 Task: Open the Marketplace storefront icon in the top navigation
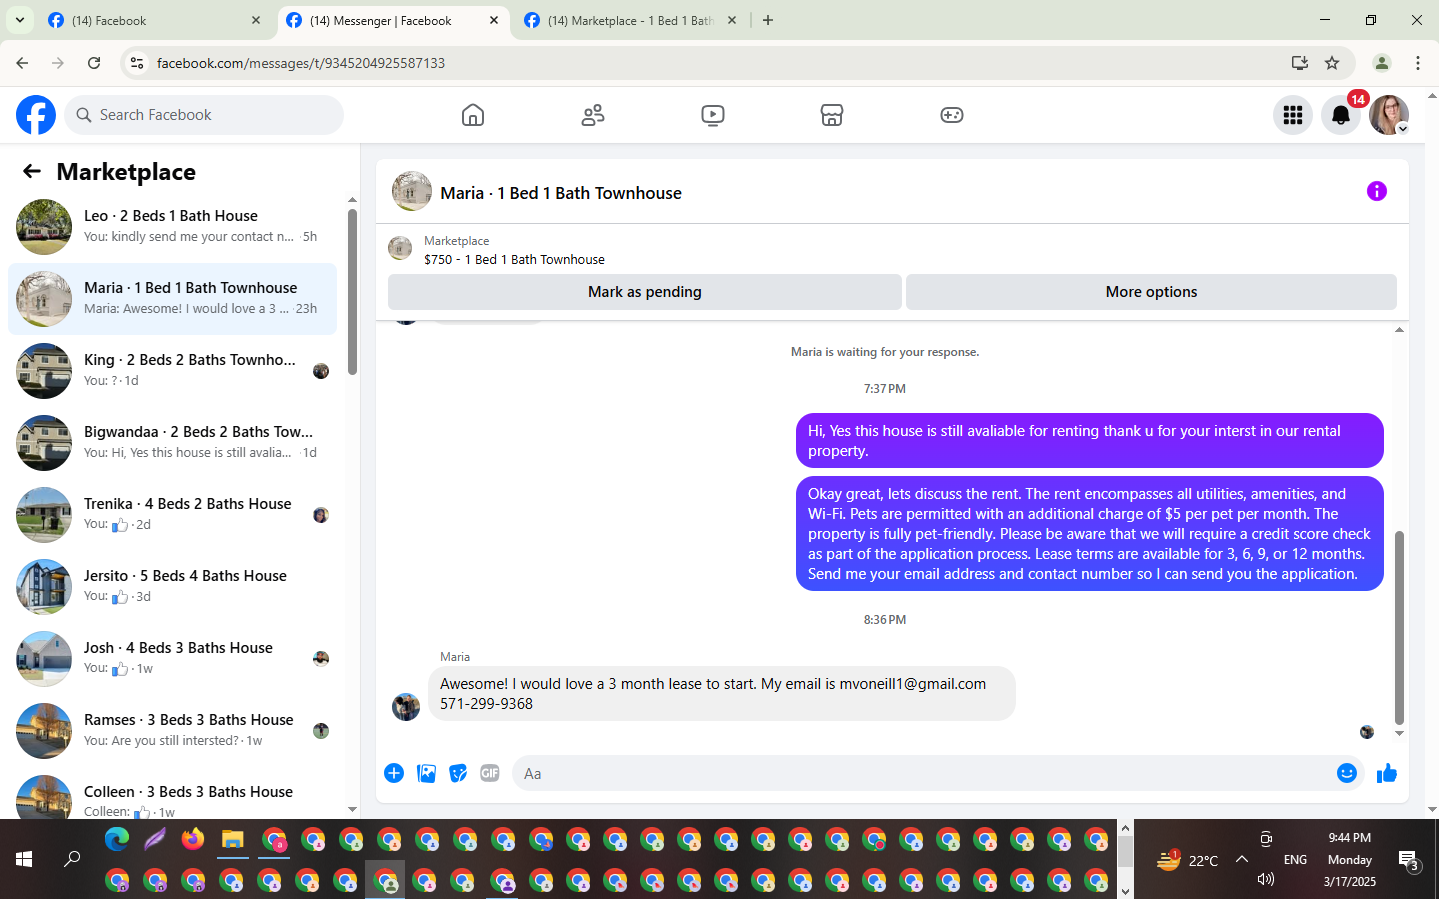coord(832,115)
